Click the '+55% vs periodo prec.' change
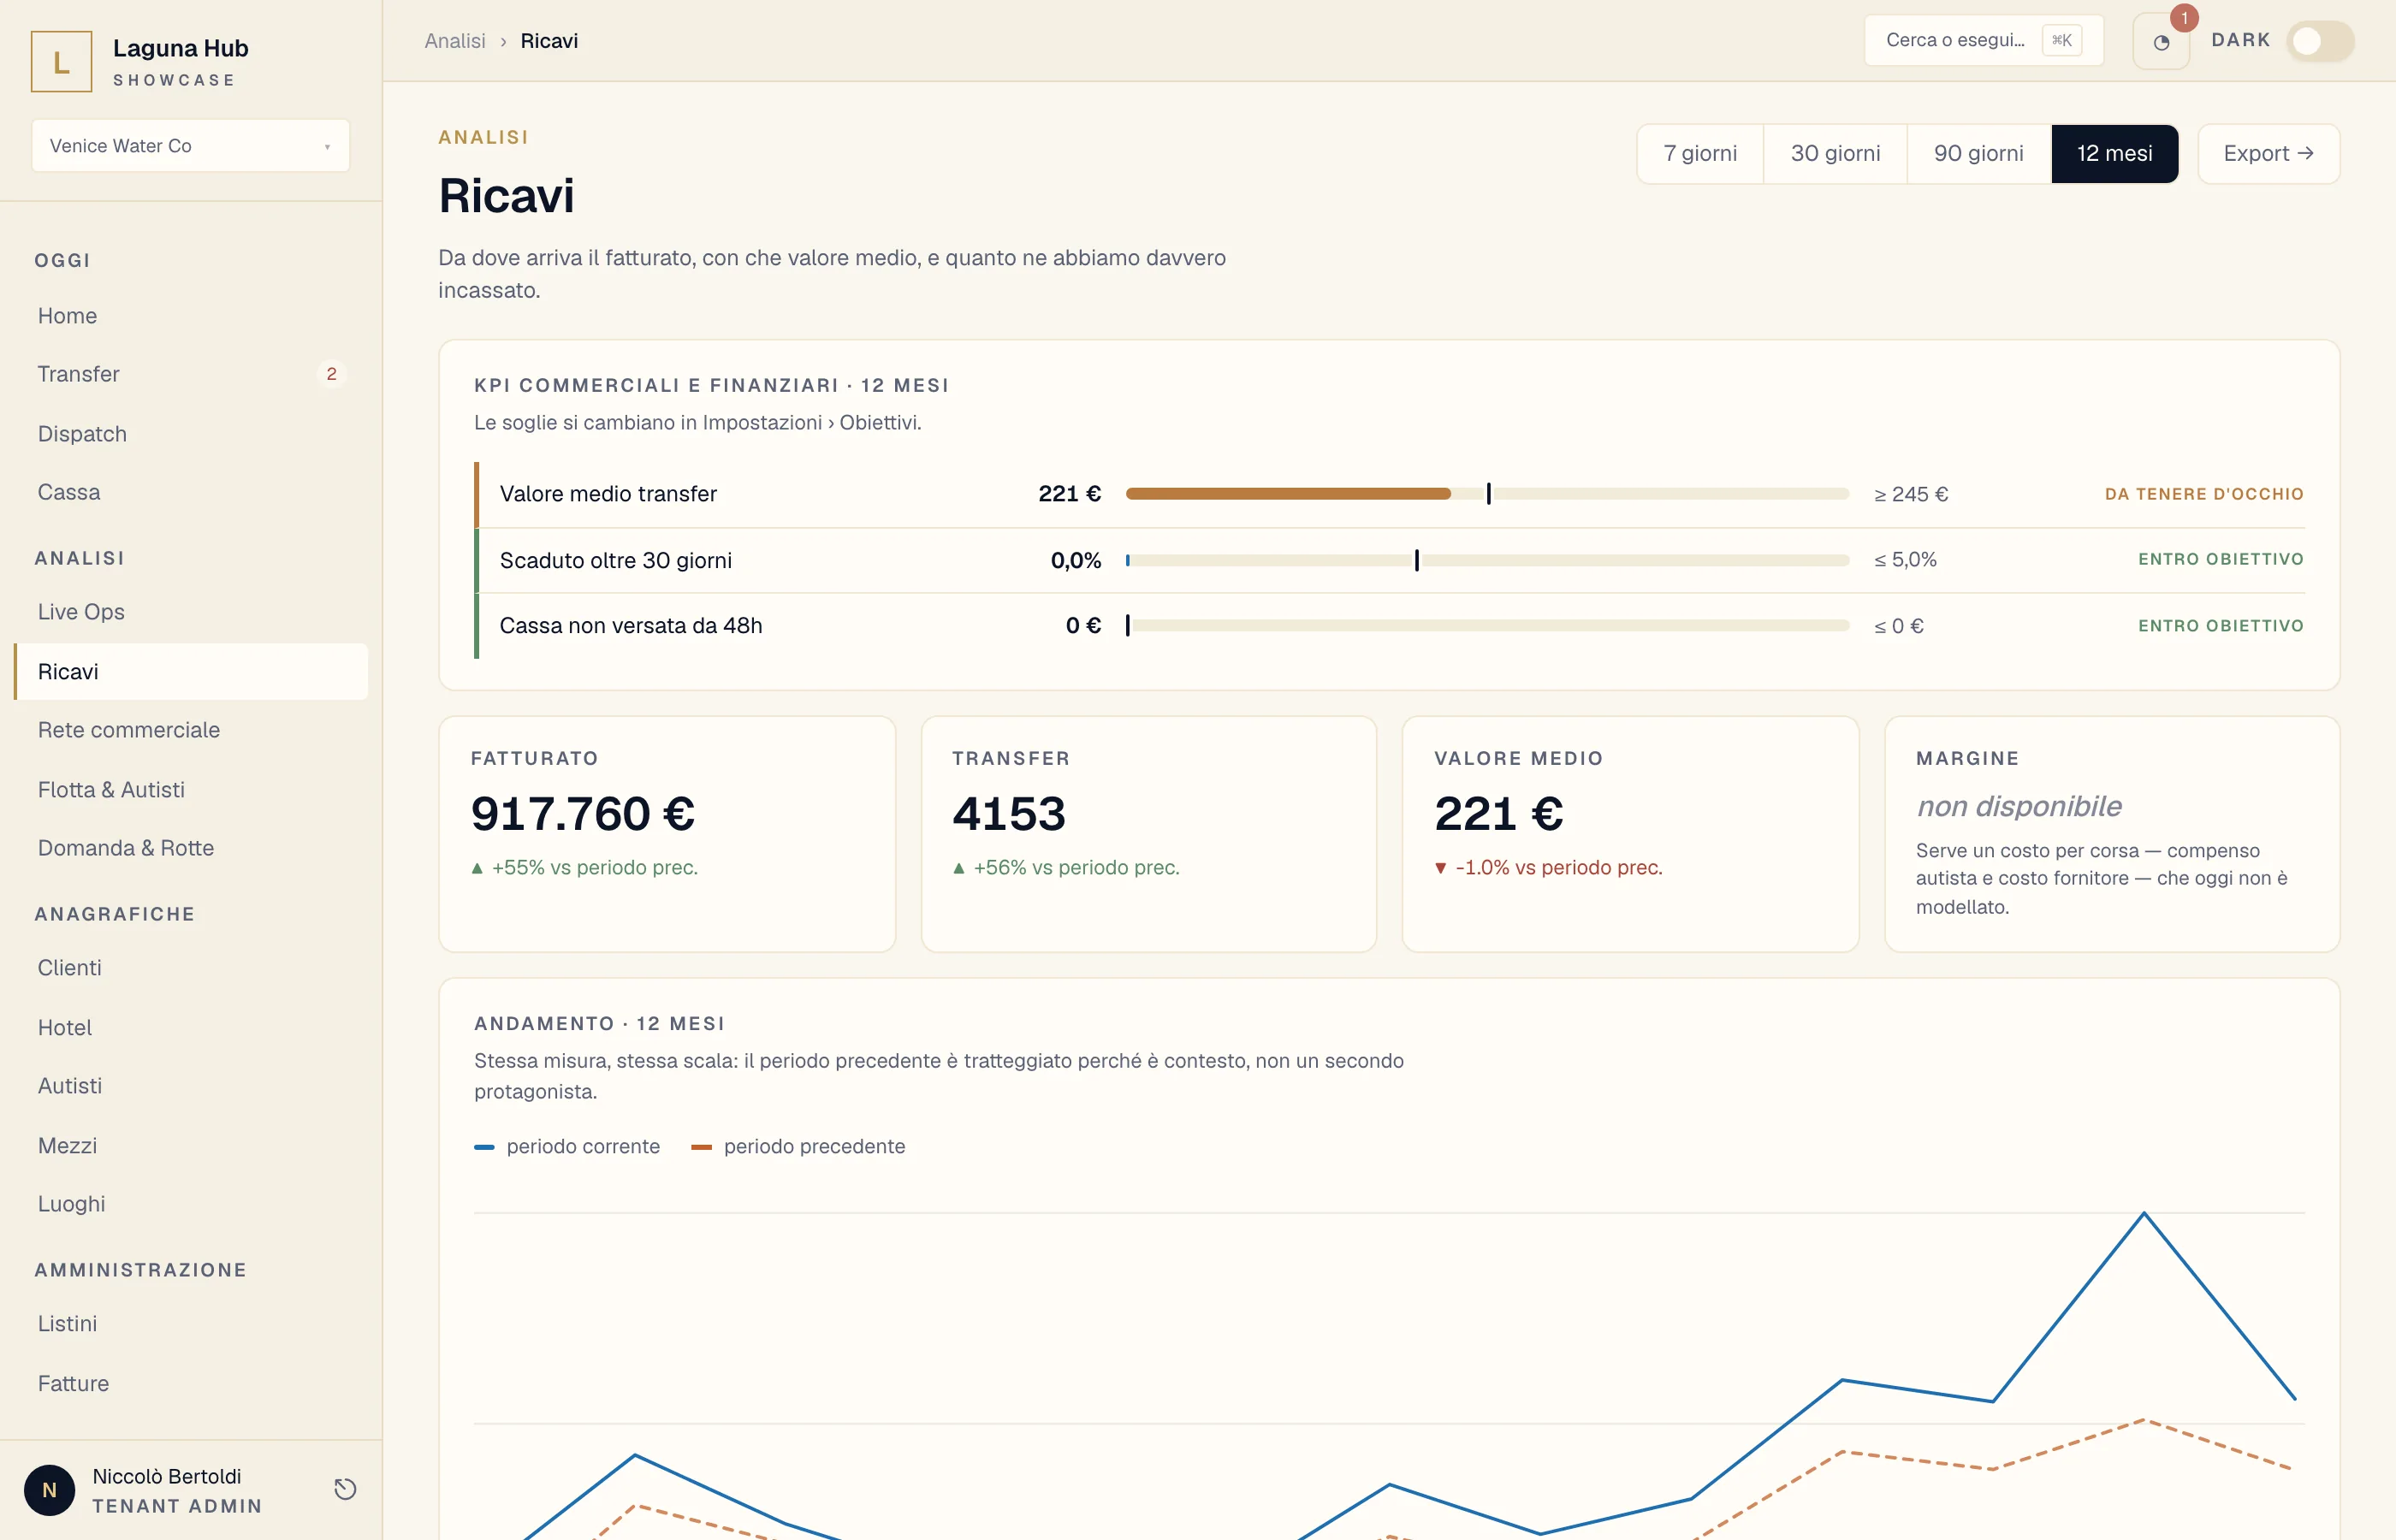Image resolution: width=2396 pixels, height=1540 pixels. (x=585, y=868)
